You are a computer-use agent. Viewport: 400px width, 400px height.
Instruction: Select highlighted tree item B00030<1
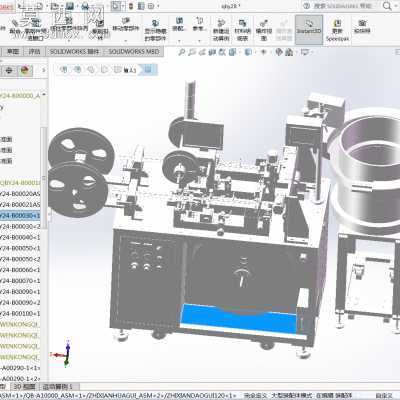point(20,216)
